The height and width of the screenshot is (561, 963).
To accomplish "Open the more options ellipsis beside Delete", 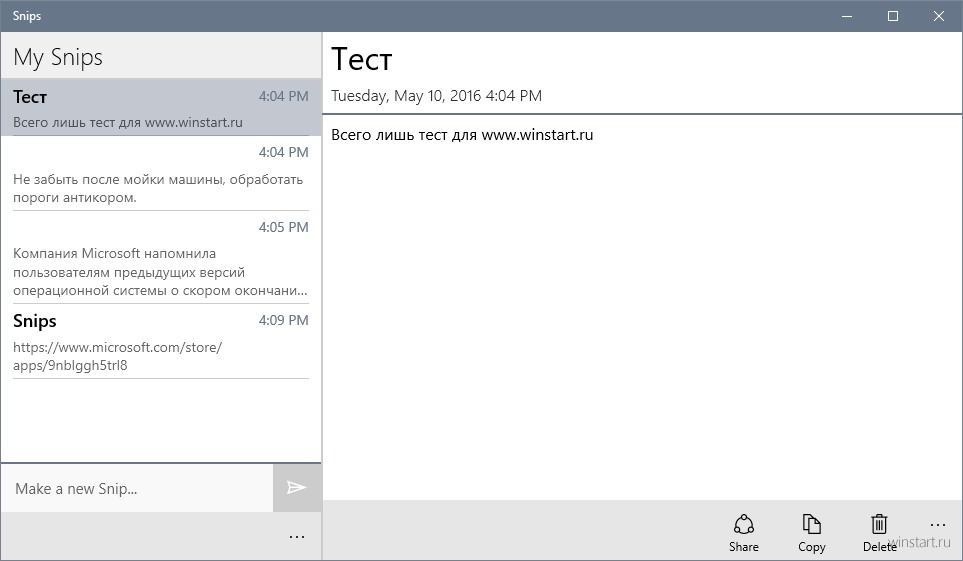I will pos(938,525).
